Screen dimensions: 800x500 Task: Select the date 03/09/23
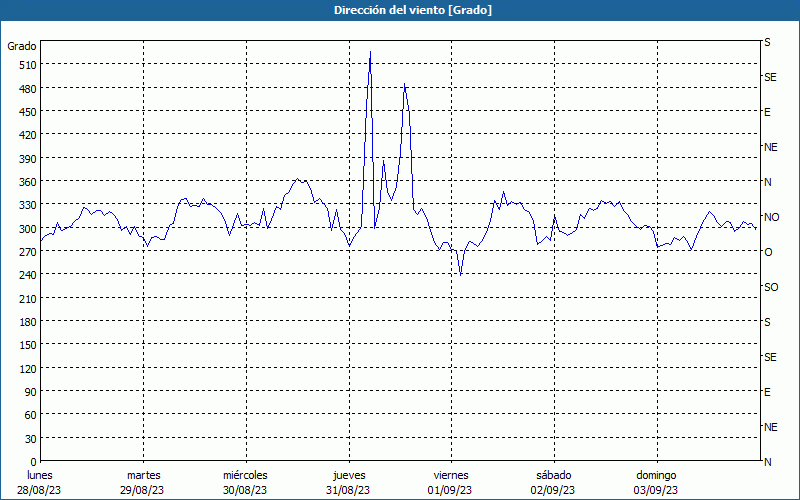[x=656, y=490]
